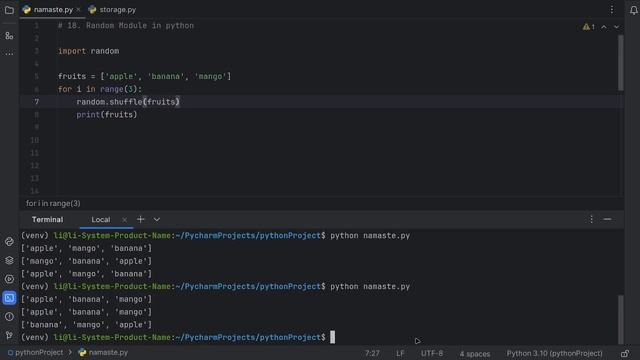Jump to next highlighted error arrow
The width and height of the screenshot is (640, 360).
(x=616, y=27)
